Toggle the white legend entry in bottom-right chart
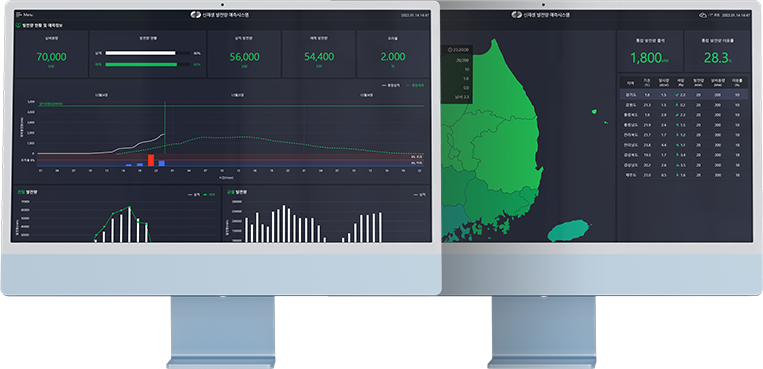Viewport: 763px width, 369px height. click(x=420, y=195)
